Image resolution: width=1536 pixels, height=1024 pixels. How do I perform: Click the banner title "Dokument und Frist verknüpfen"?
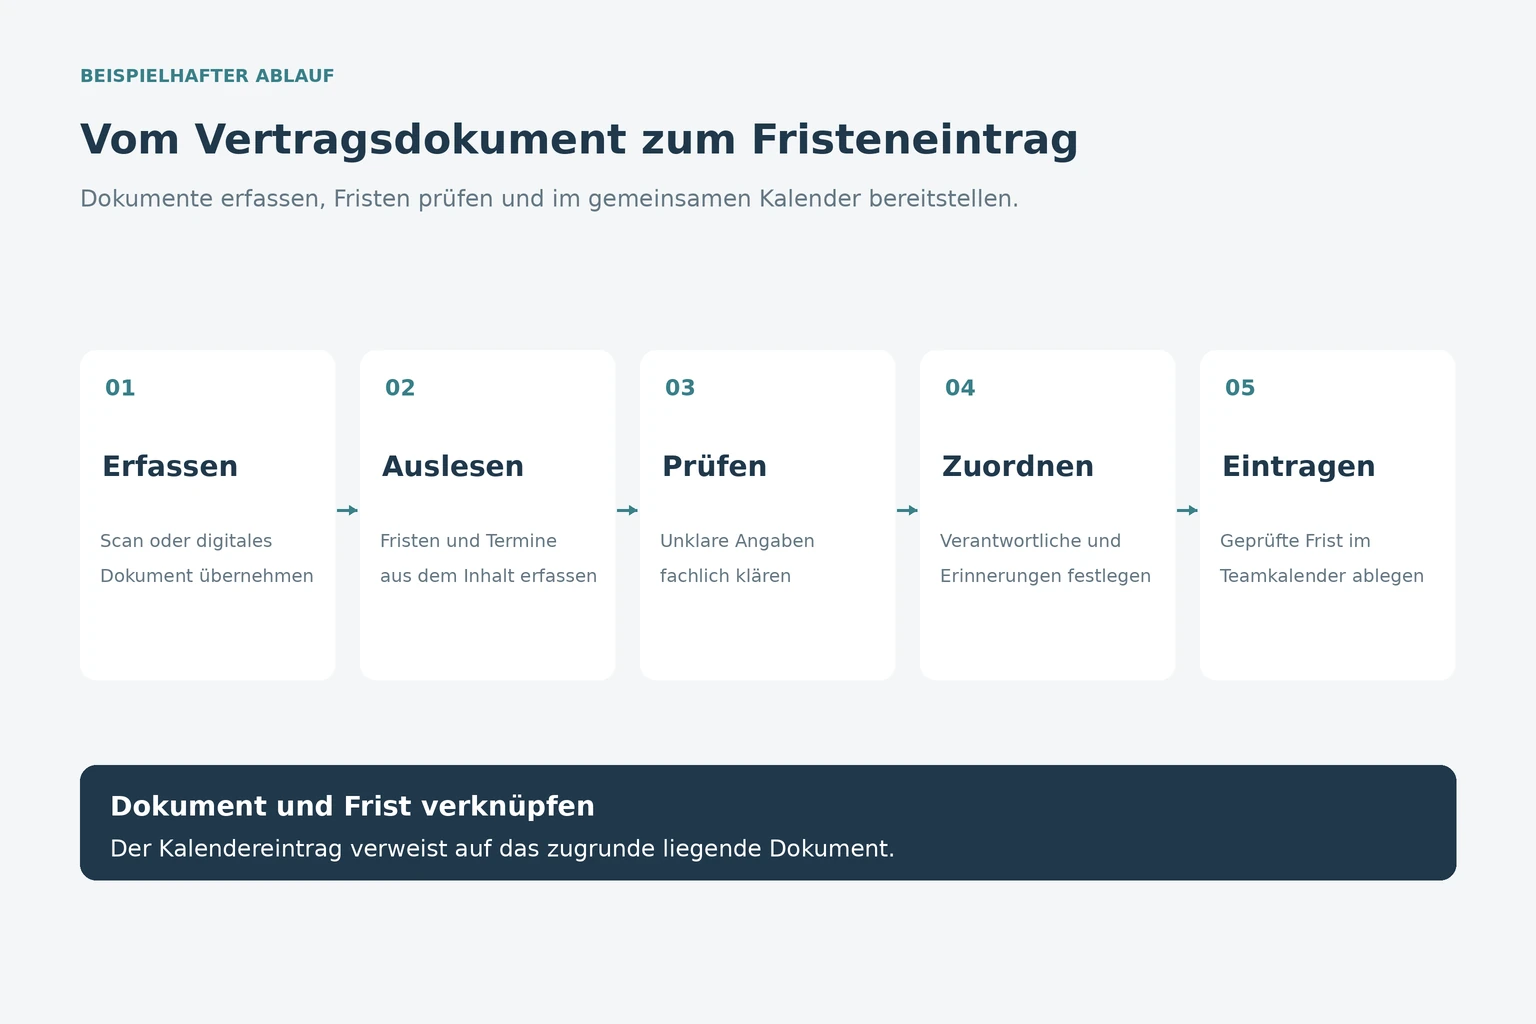(352, 806)
